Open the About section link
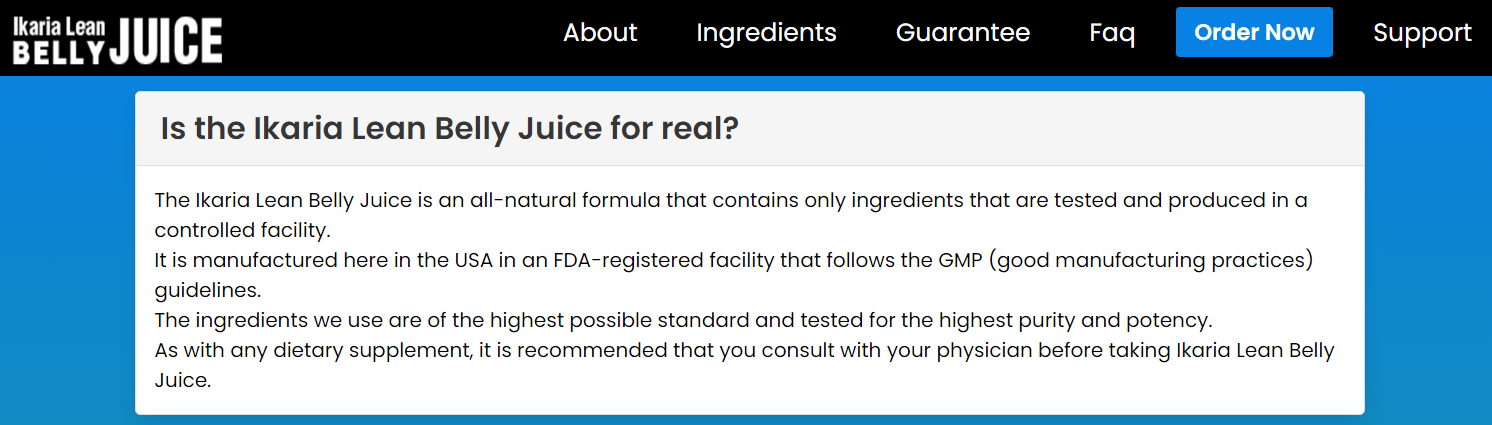Image resolution: width=1492 pixels, height=425 pixels. tap(600, 33)
